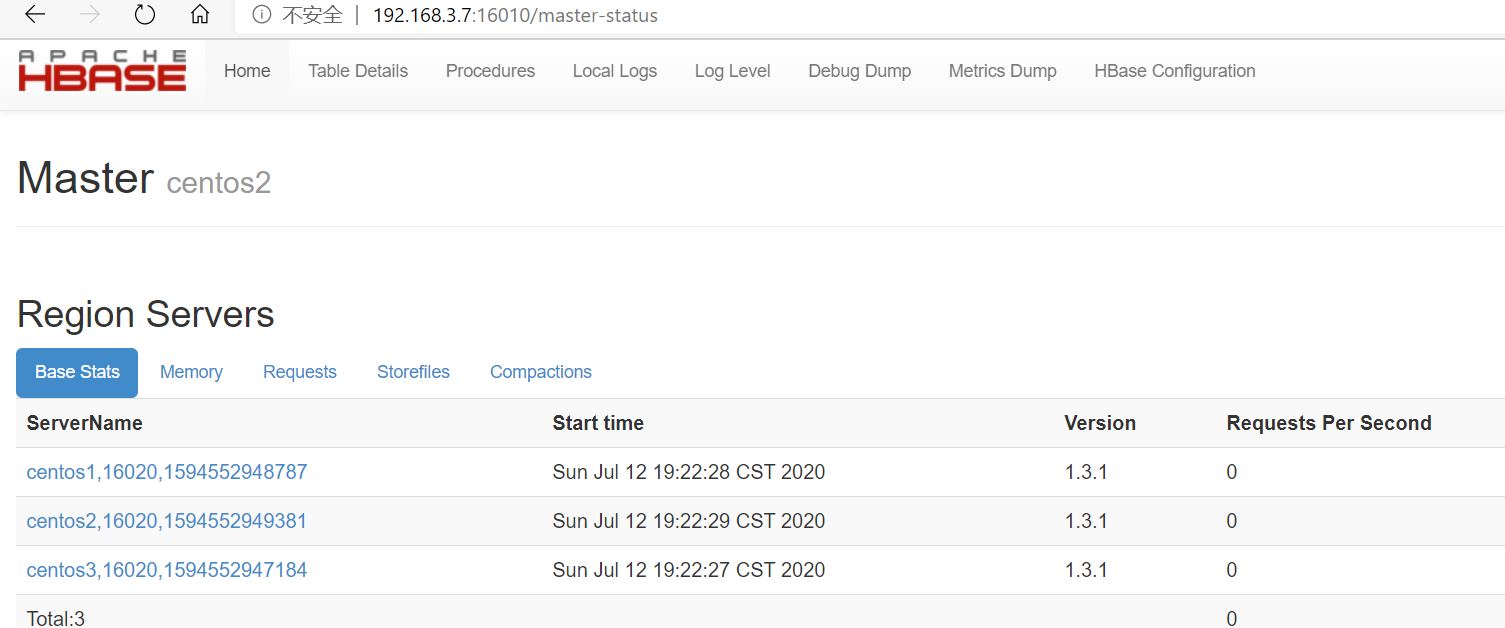
Task: Open the centos1 region server link
Action: pyautogui.click(x=167, y=472)
